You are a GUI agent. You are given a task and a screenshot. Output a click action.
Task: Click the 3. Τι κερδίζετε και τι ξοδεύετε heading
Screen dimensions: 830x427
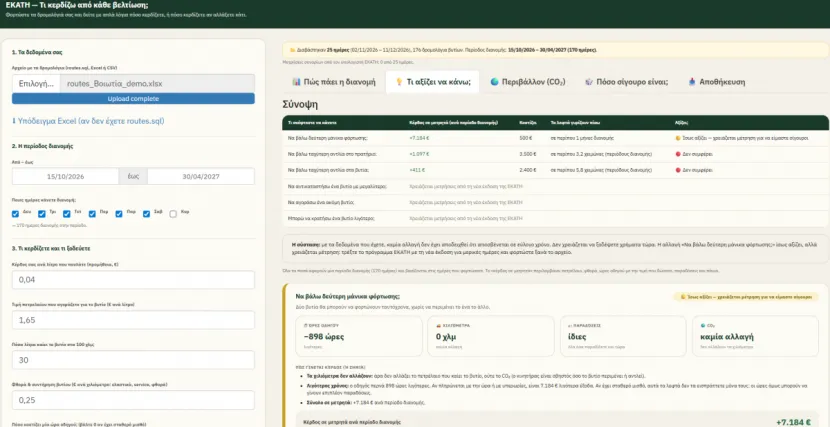click(x=53, y=248)
